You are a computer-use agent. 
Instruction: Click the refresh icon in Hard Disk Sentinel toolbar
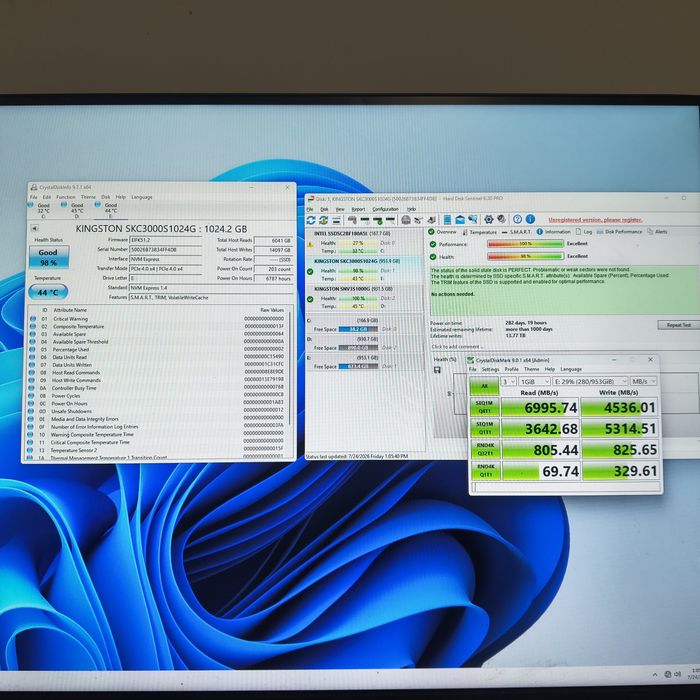coord(311,220)
